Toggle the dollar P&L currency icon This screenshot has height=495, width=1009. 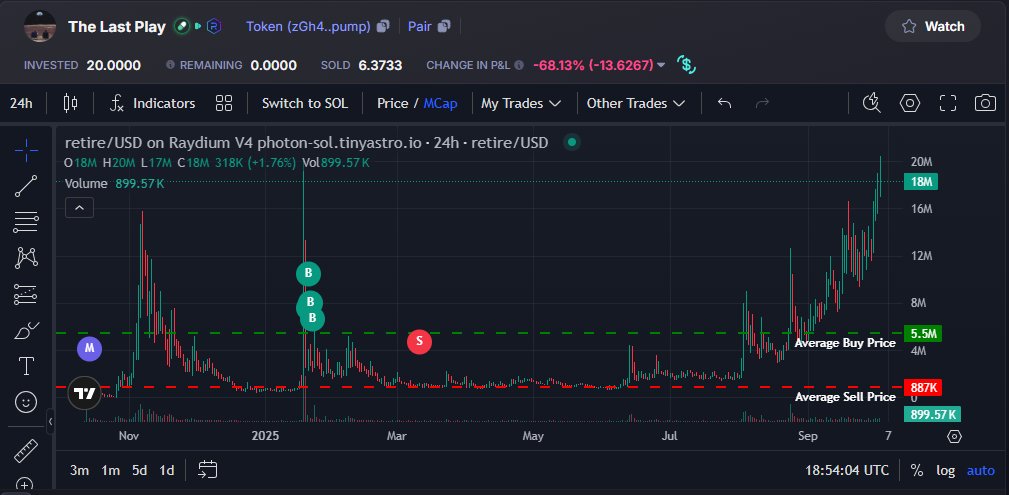[x=686, y=64]
